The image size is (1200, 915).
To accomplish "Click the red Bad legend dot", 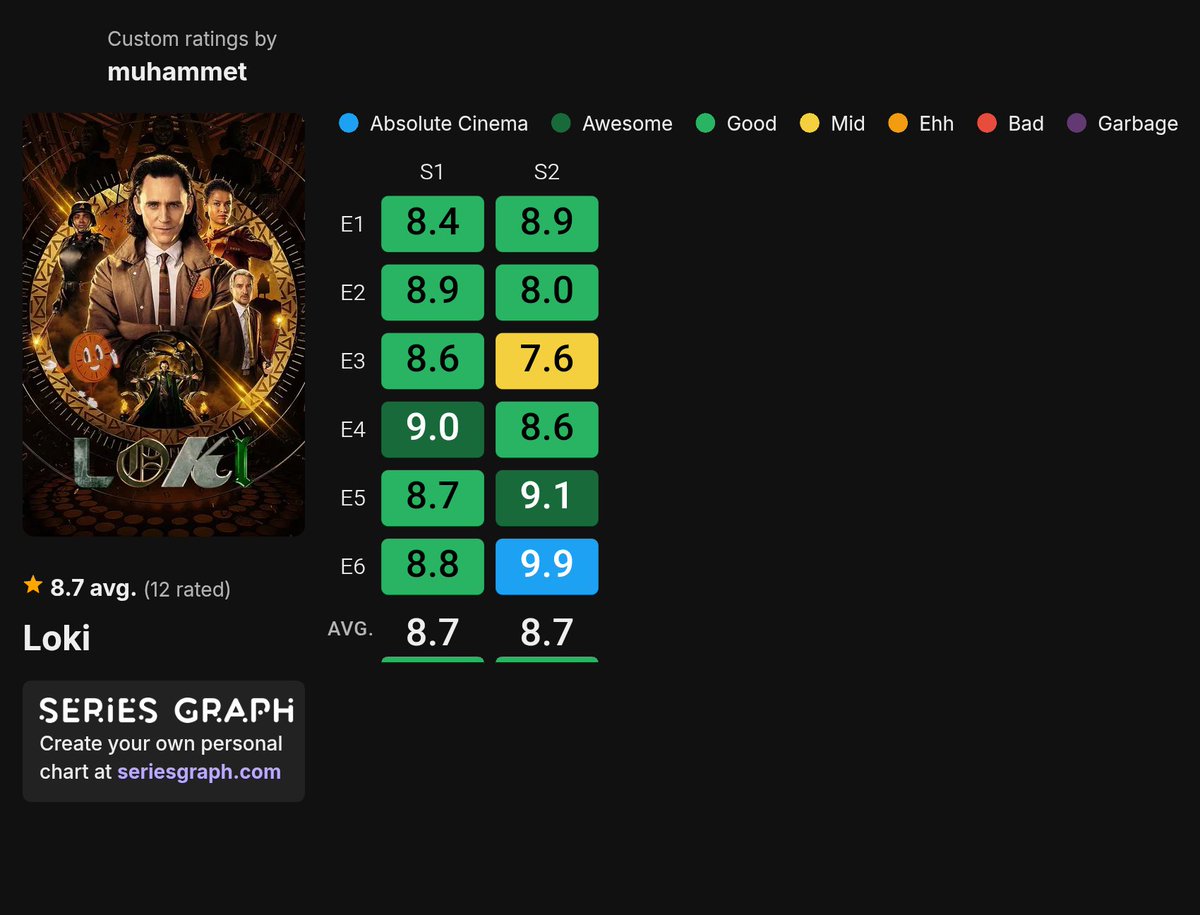I will (987, 124).
